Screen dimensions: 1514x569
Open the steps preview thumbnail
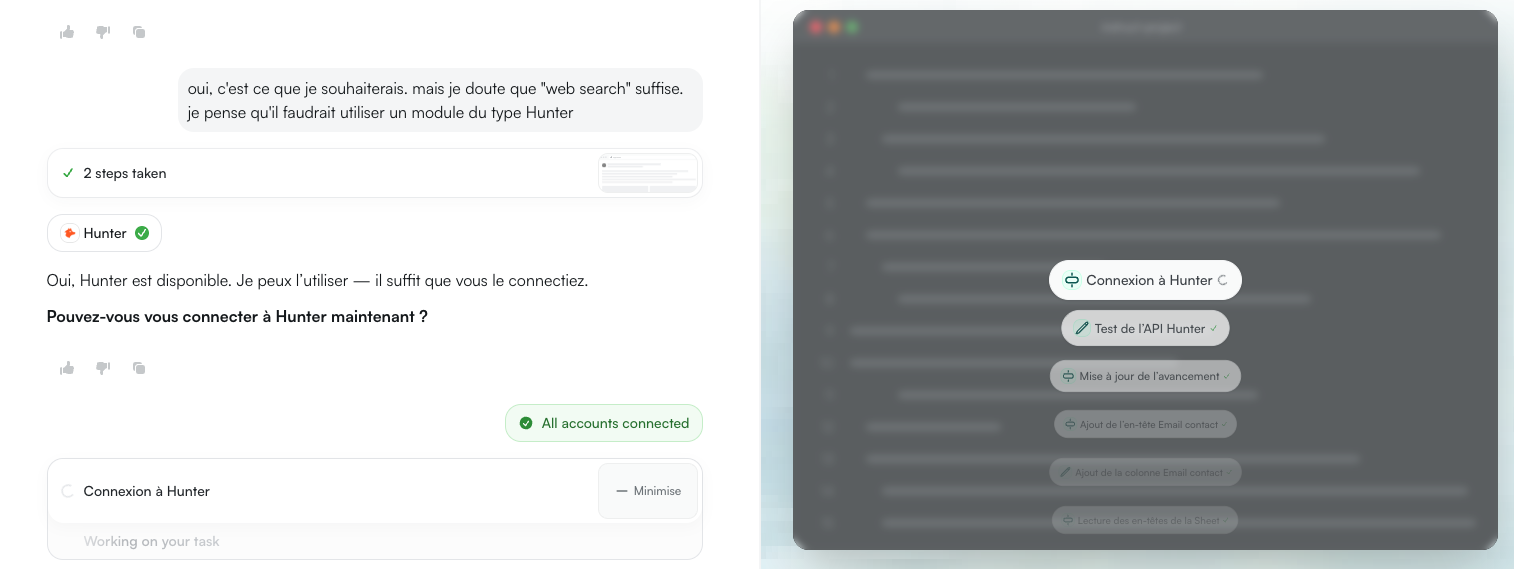tap(647, 173)
